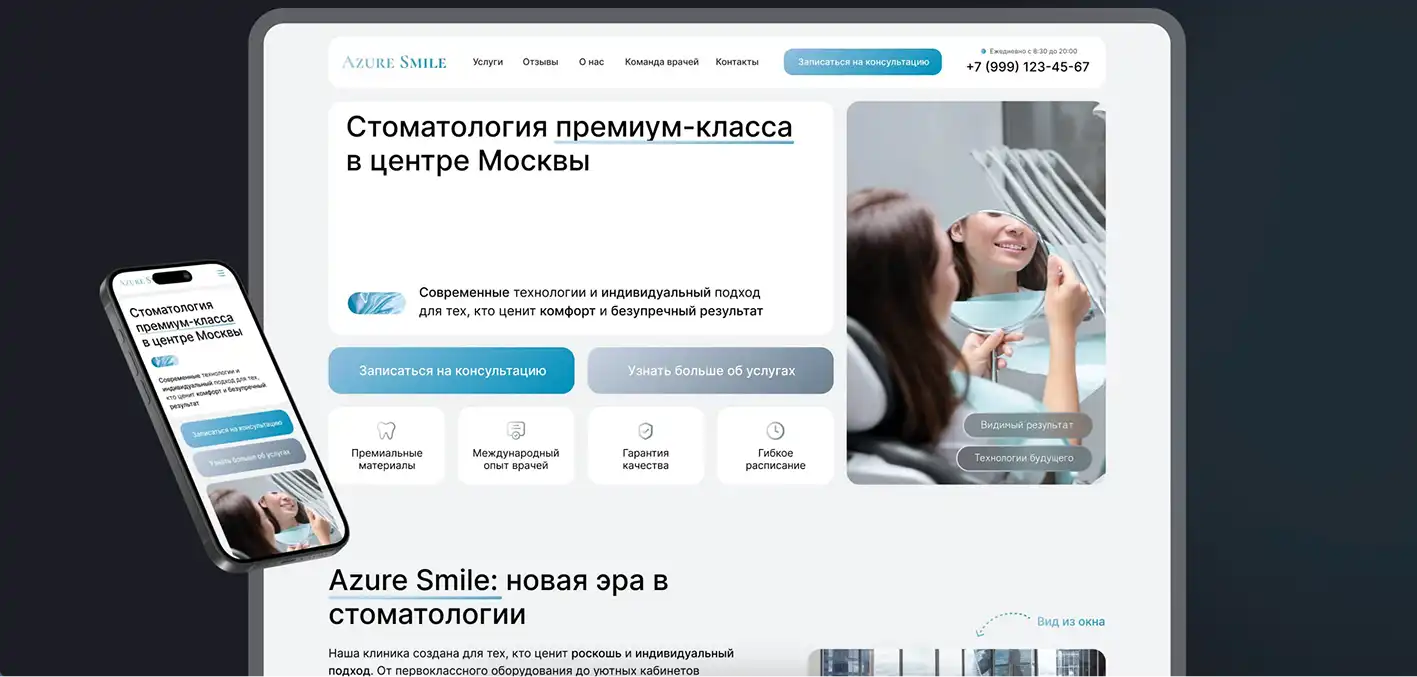Click the tooth icon above Премиальные материалы
The image size is (1417, 677).
(386, 431)
